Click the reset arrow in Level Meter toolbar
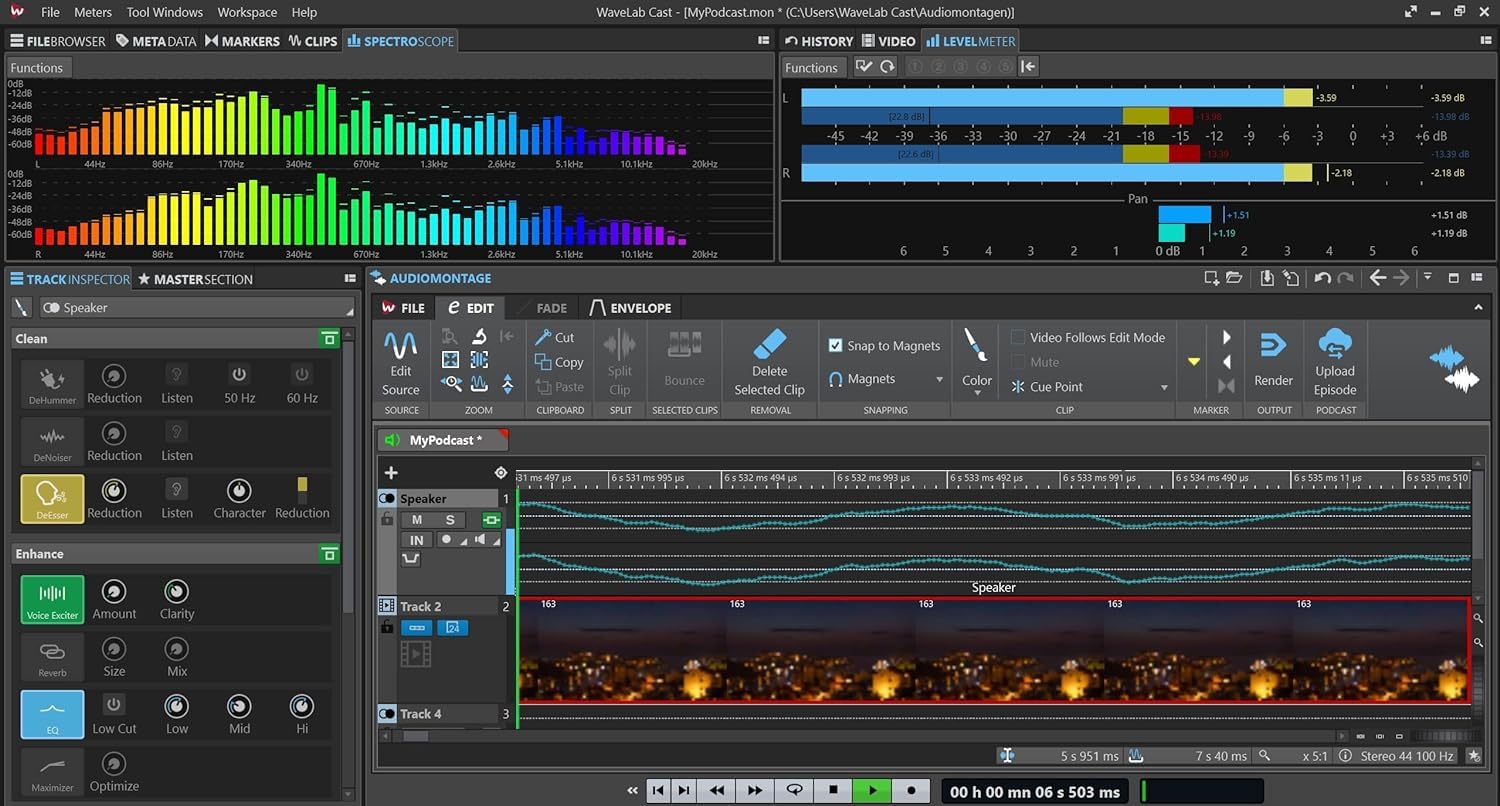This screenshot has height=806, width=1500. coord(887,67)
